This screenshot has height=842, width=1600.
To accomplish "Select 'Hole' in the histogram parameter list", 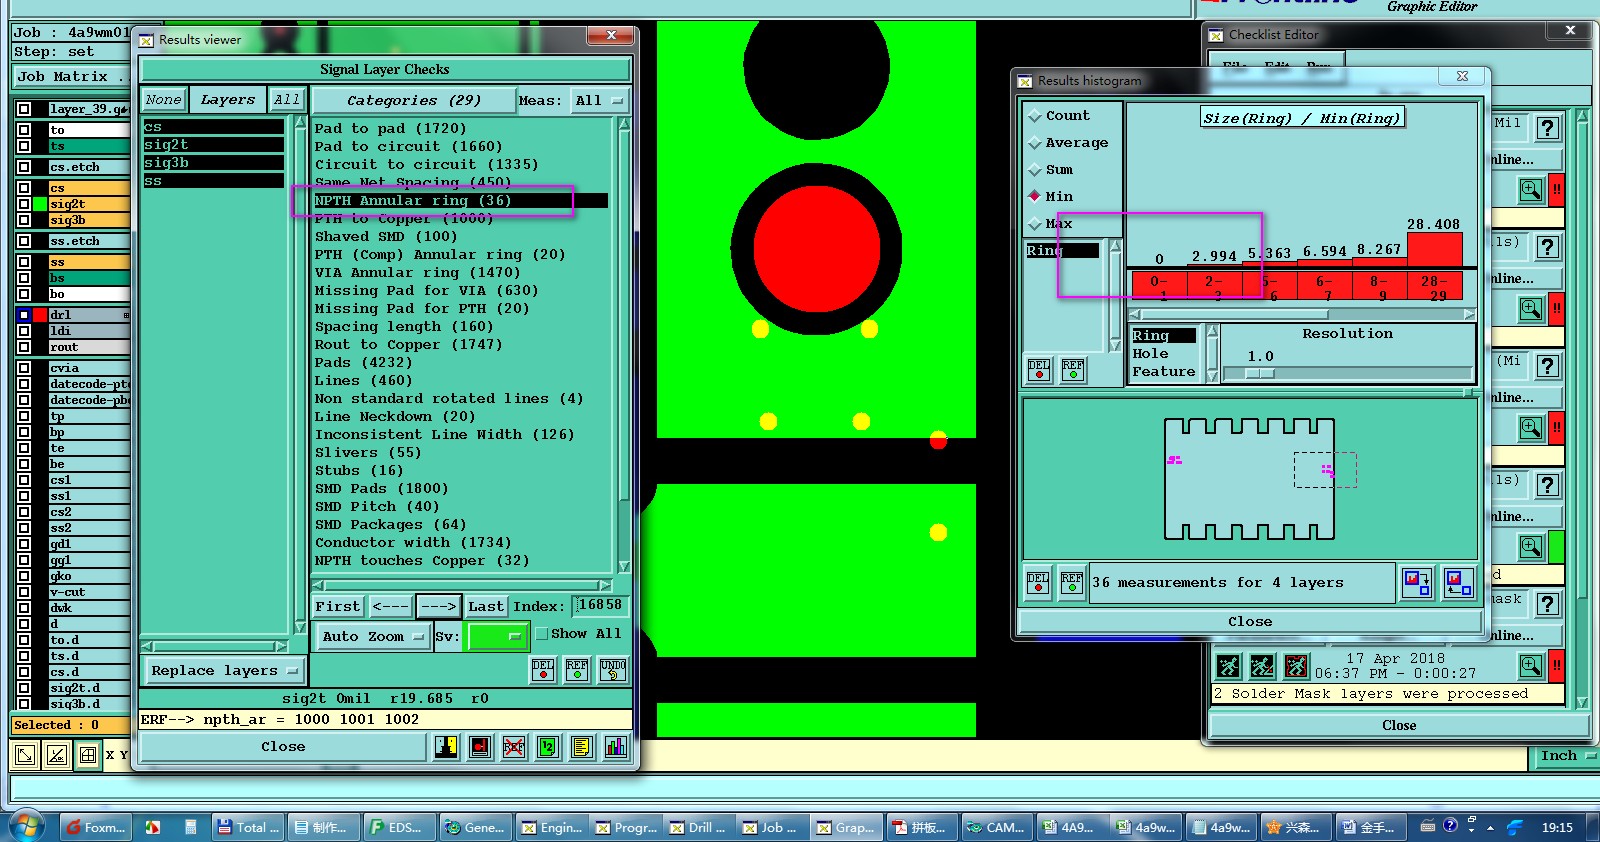I will pyautogui.click(x=1150, y=354).
